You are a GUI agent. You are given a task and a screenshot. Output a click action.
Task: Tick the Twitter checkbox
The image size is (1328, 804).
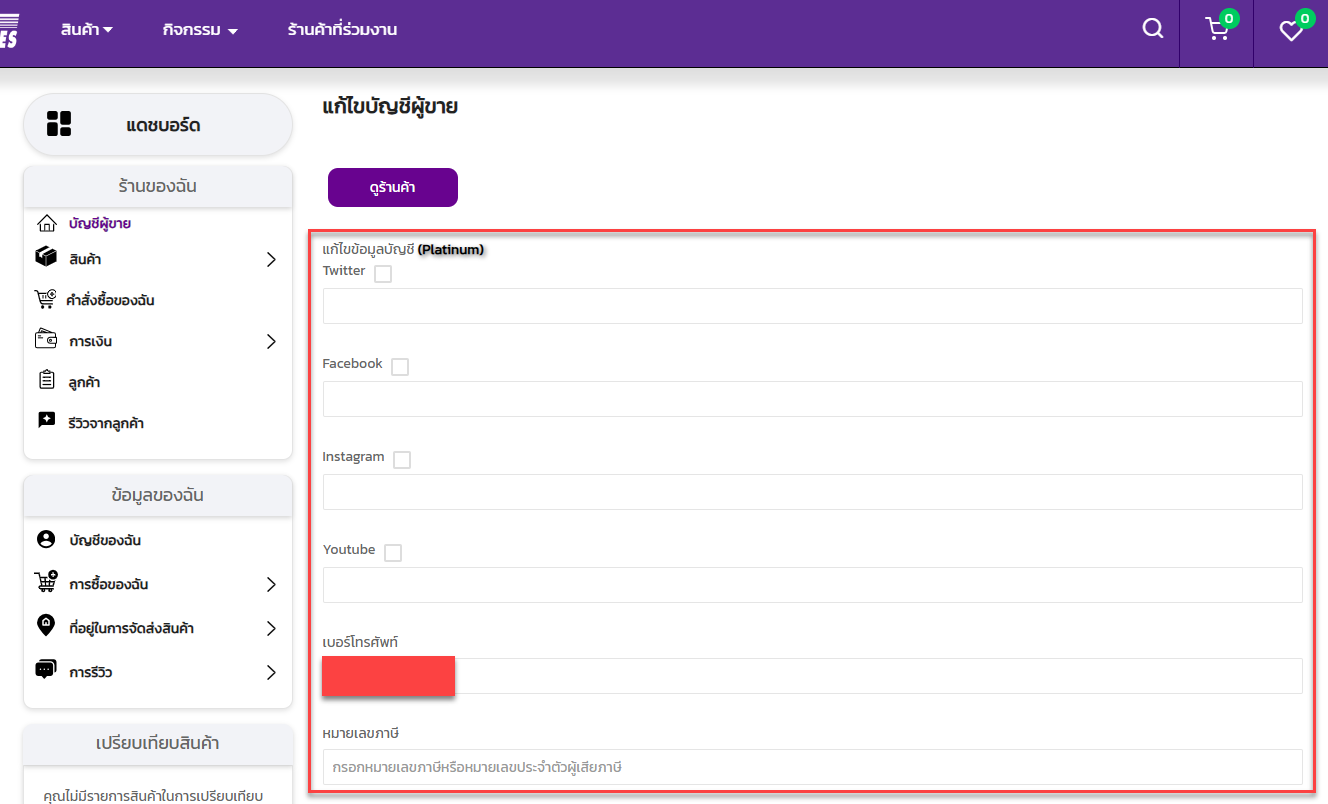[x=383, y=274]
